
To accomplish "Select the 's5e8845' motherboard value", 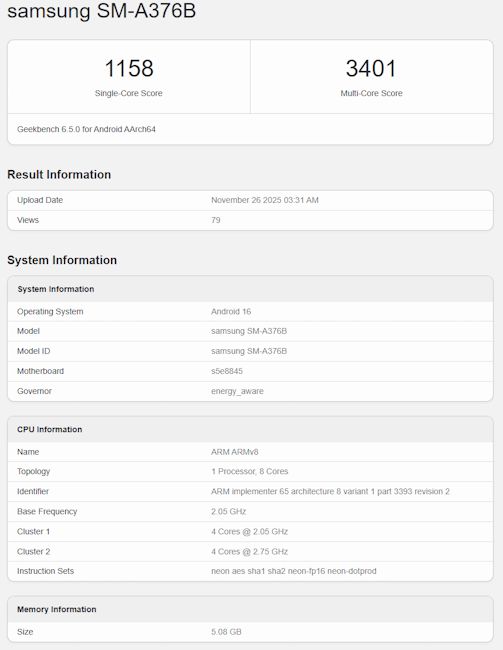I will (x=227, y=371).
